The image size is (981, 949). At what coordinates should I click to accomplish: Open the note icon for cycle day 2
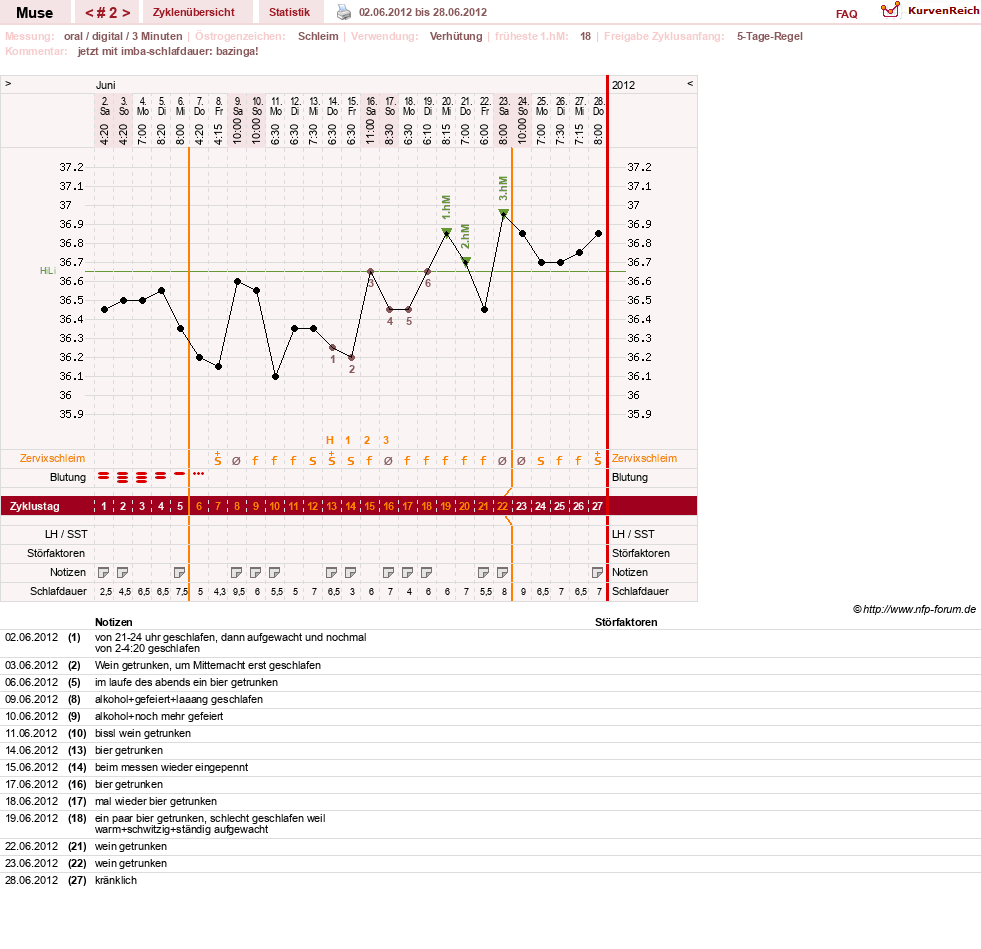tap(123, 572)
